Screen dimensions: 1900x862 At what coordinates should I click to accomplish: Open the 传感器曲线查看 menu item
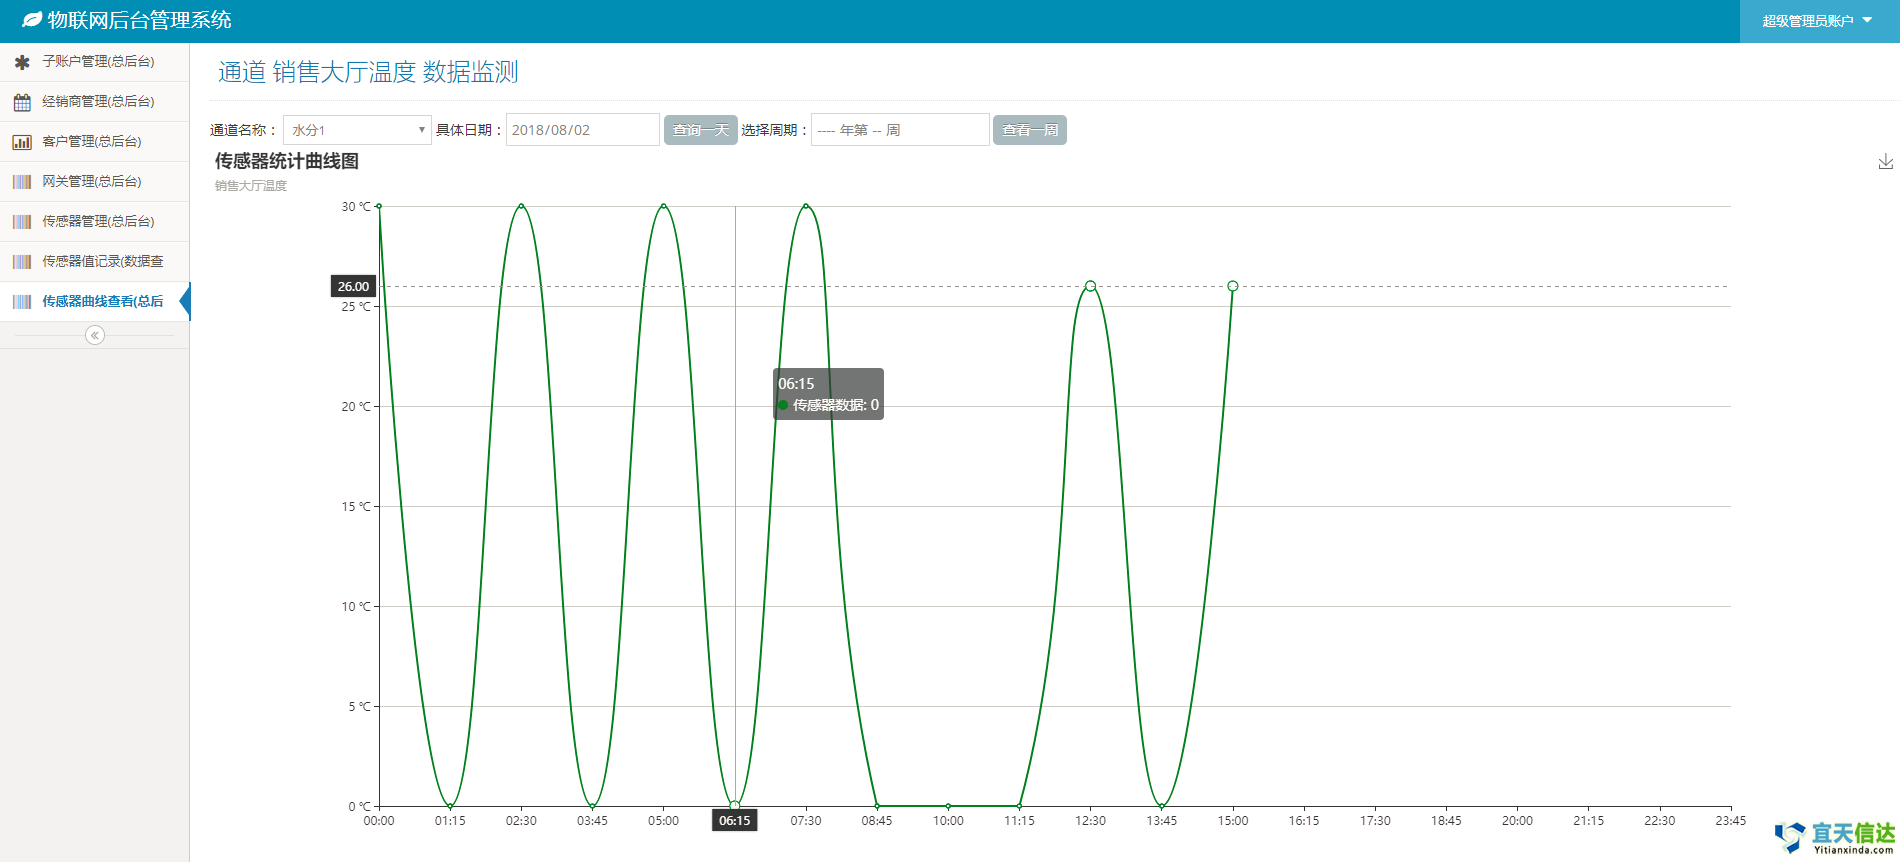(102, 301)
